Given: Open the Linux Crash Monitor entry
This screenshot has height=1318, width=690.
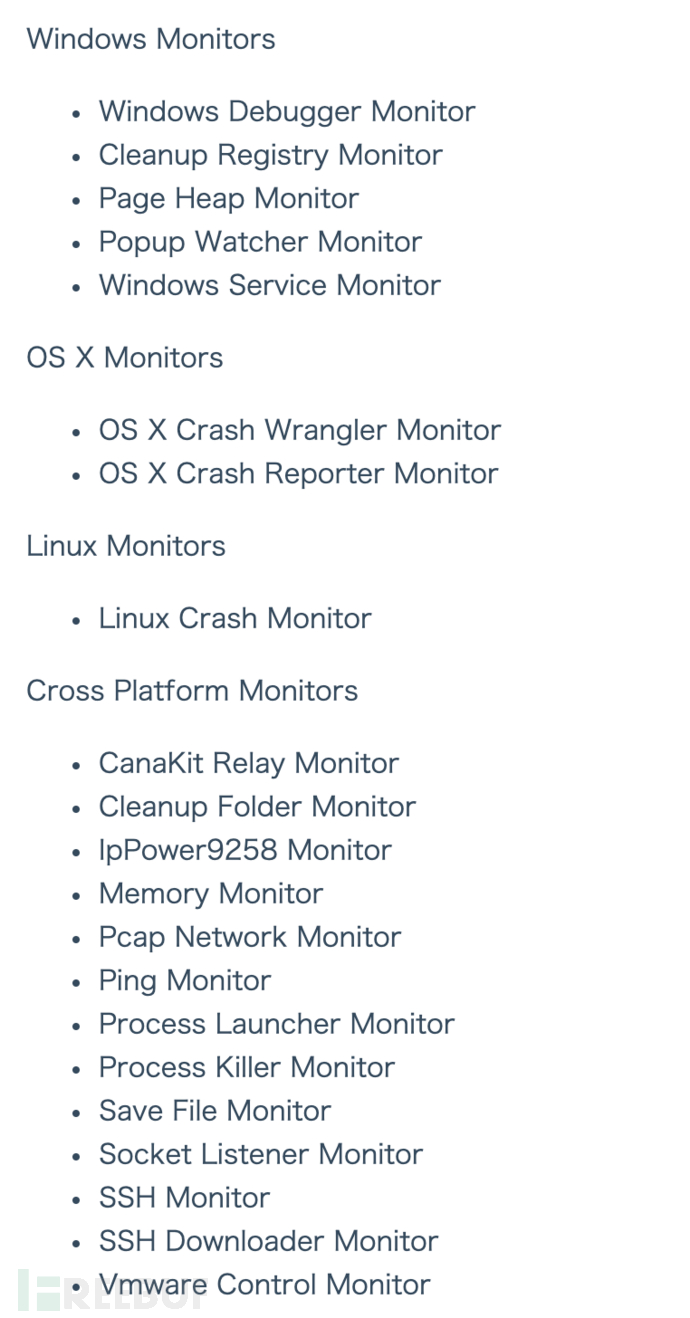Looking at the screenshot, I should click(x=234, y=618).
